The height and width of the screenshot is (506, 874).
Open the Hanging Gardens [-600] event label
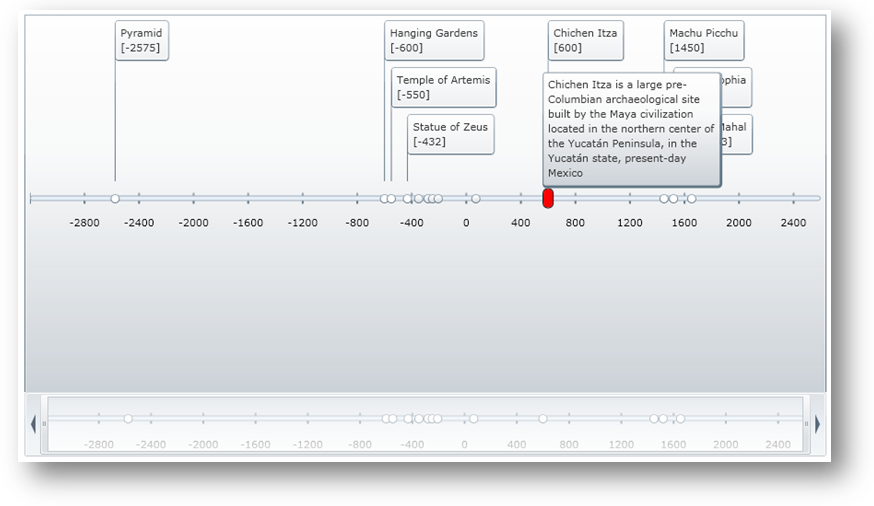(434, 41)
